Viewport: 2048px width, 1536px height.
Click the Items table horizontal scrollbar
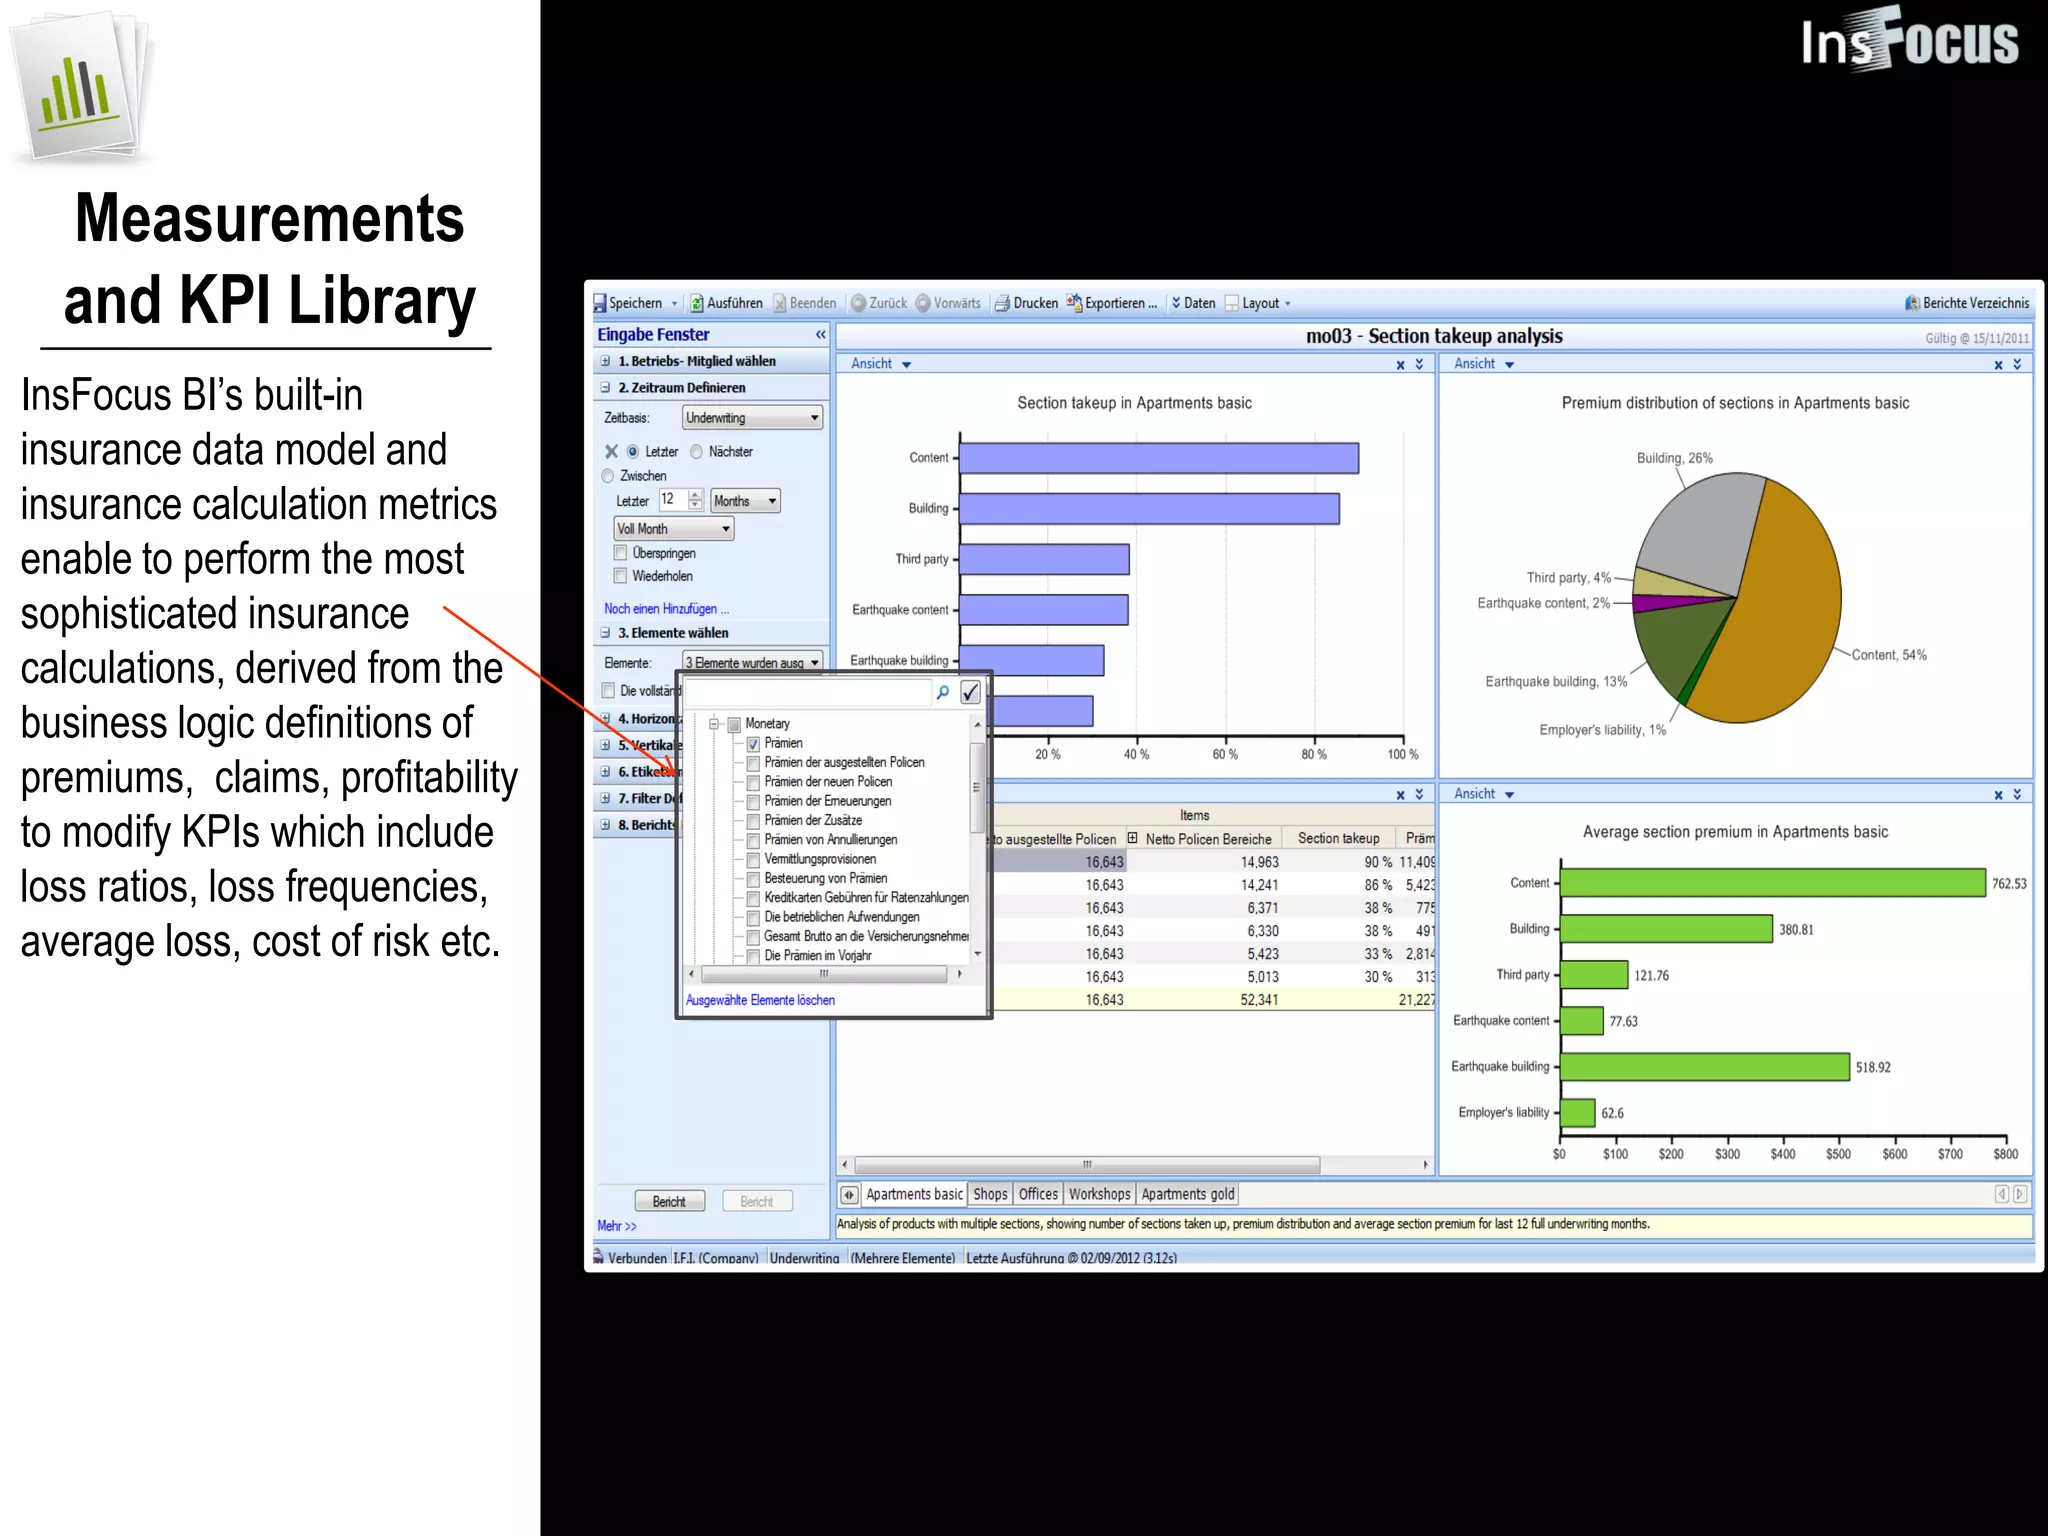1087,1165
